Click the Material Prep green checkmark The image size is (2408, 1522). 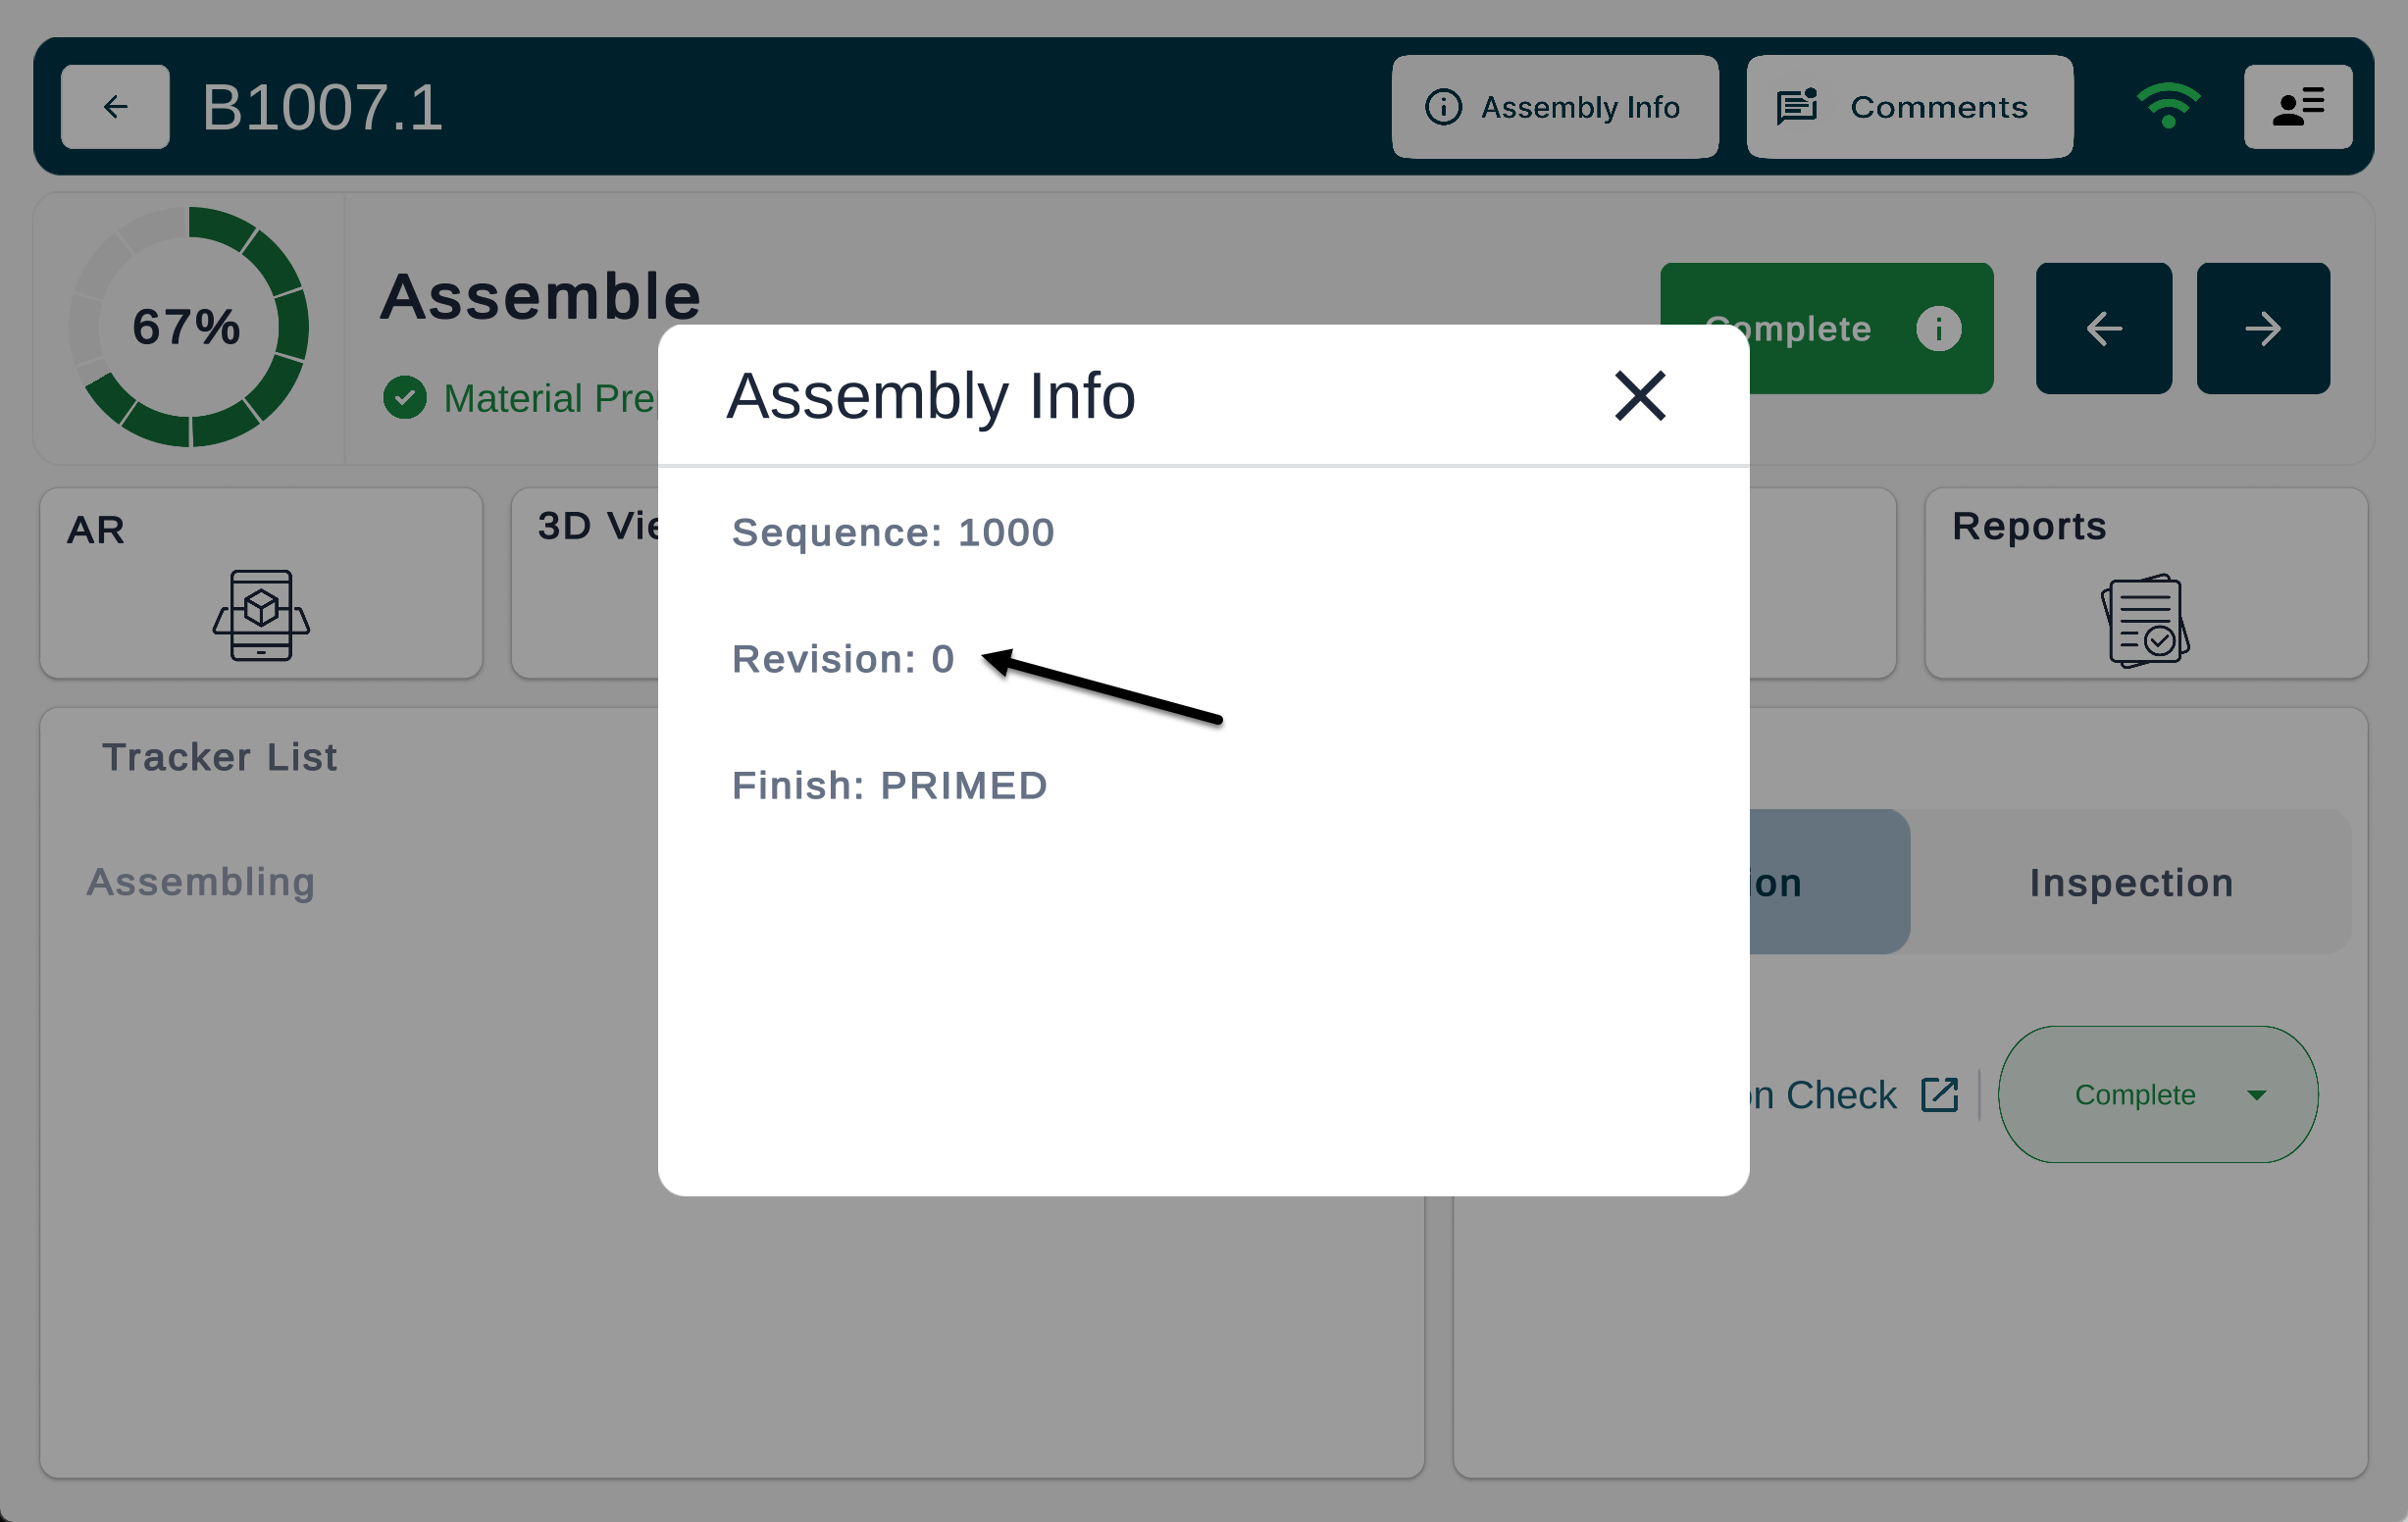(x=405, y=398)
